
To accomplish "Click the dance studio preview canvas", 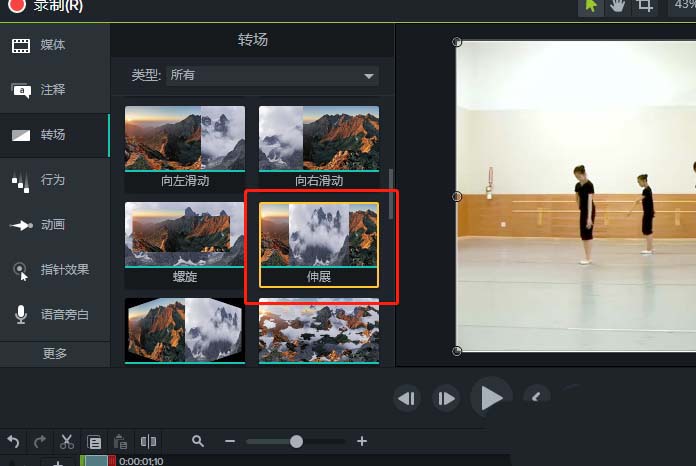I will (576, 197).
